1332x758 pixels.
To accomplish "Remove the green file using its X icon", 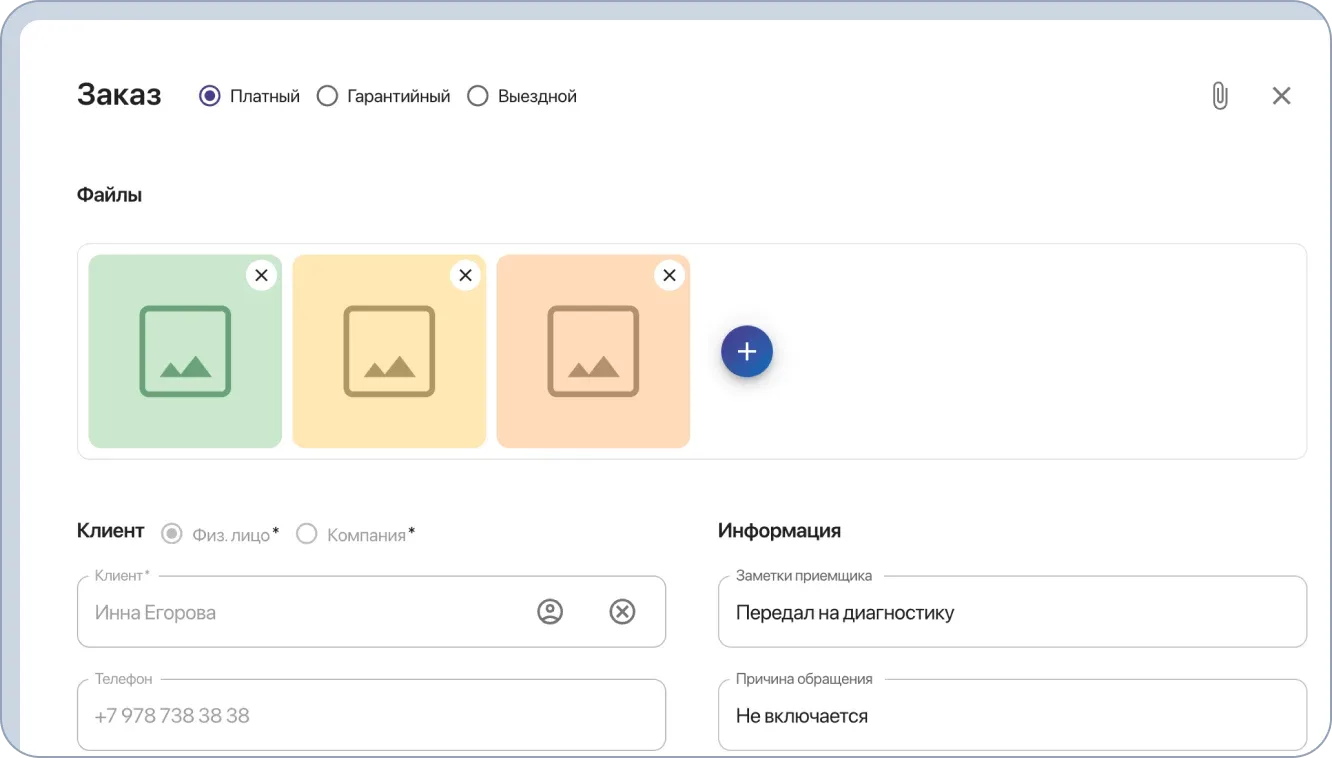I will coord(261,275).
